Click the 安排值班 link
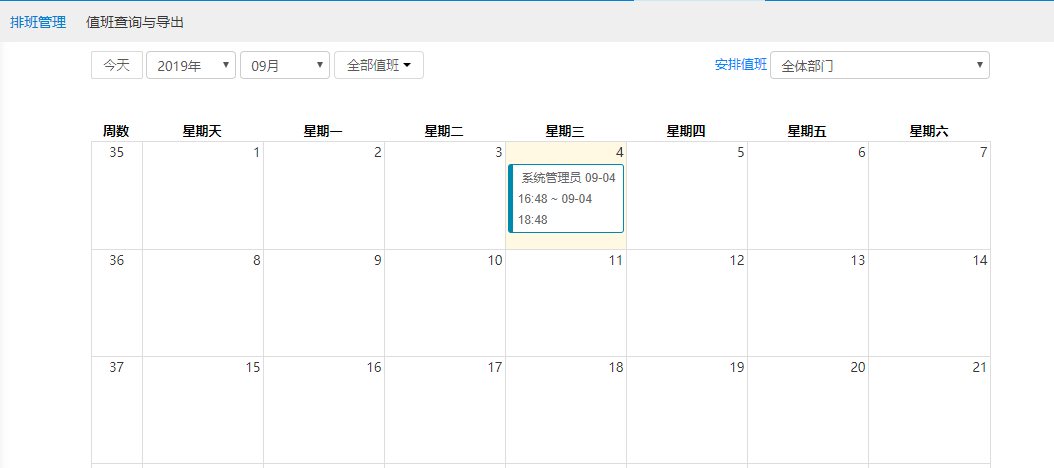This screenshot has width=1054, height=468. pos(740,65)
